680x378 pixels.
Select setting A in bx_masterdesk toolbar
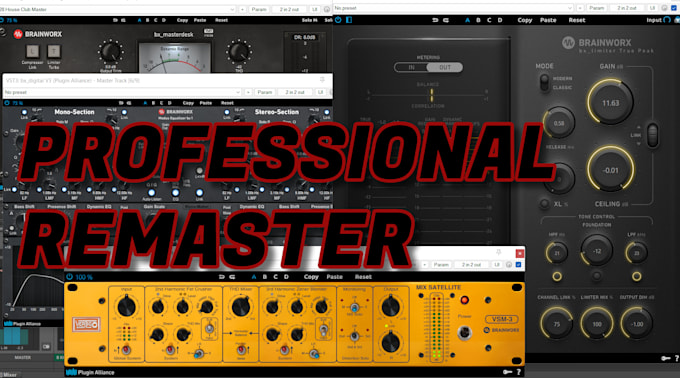coord(139,20)
